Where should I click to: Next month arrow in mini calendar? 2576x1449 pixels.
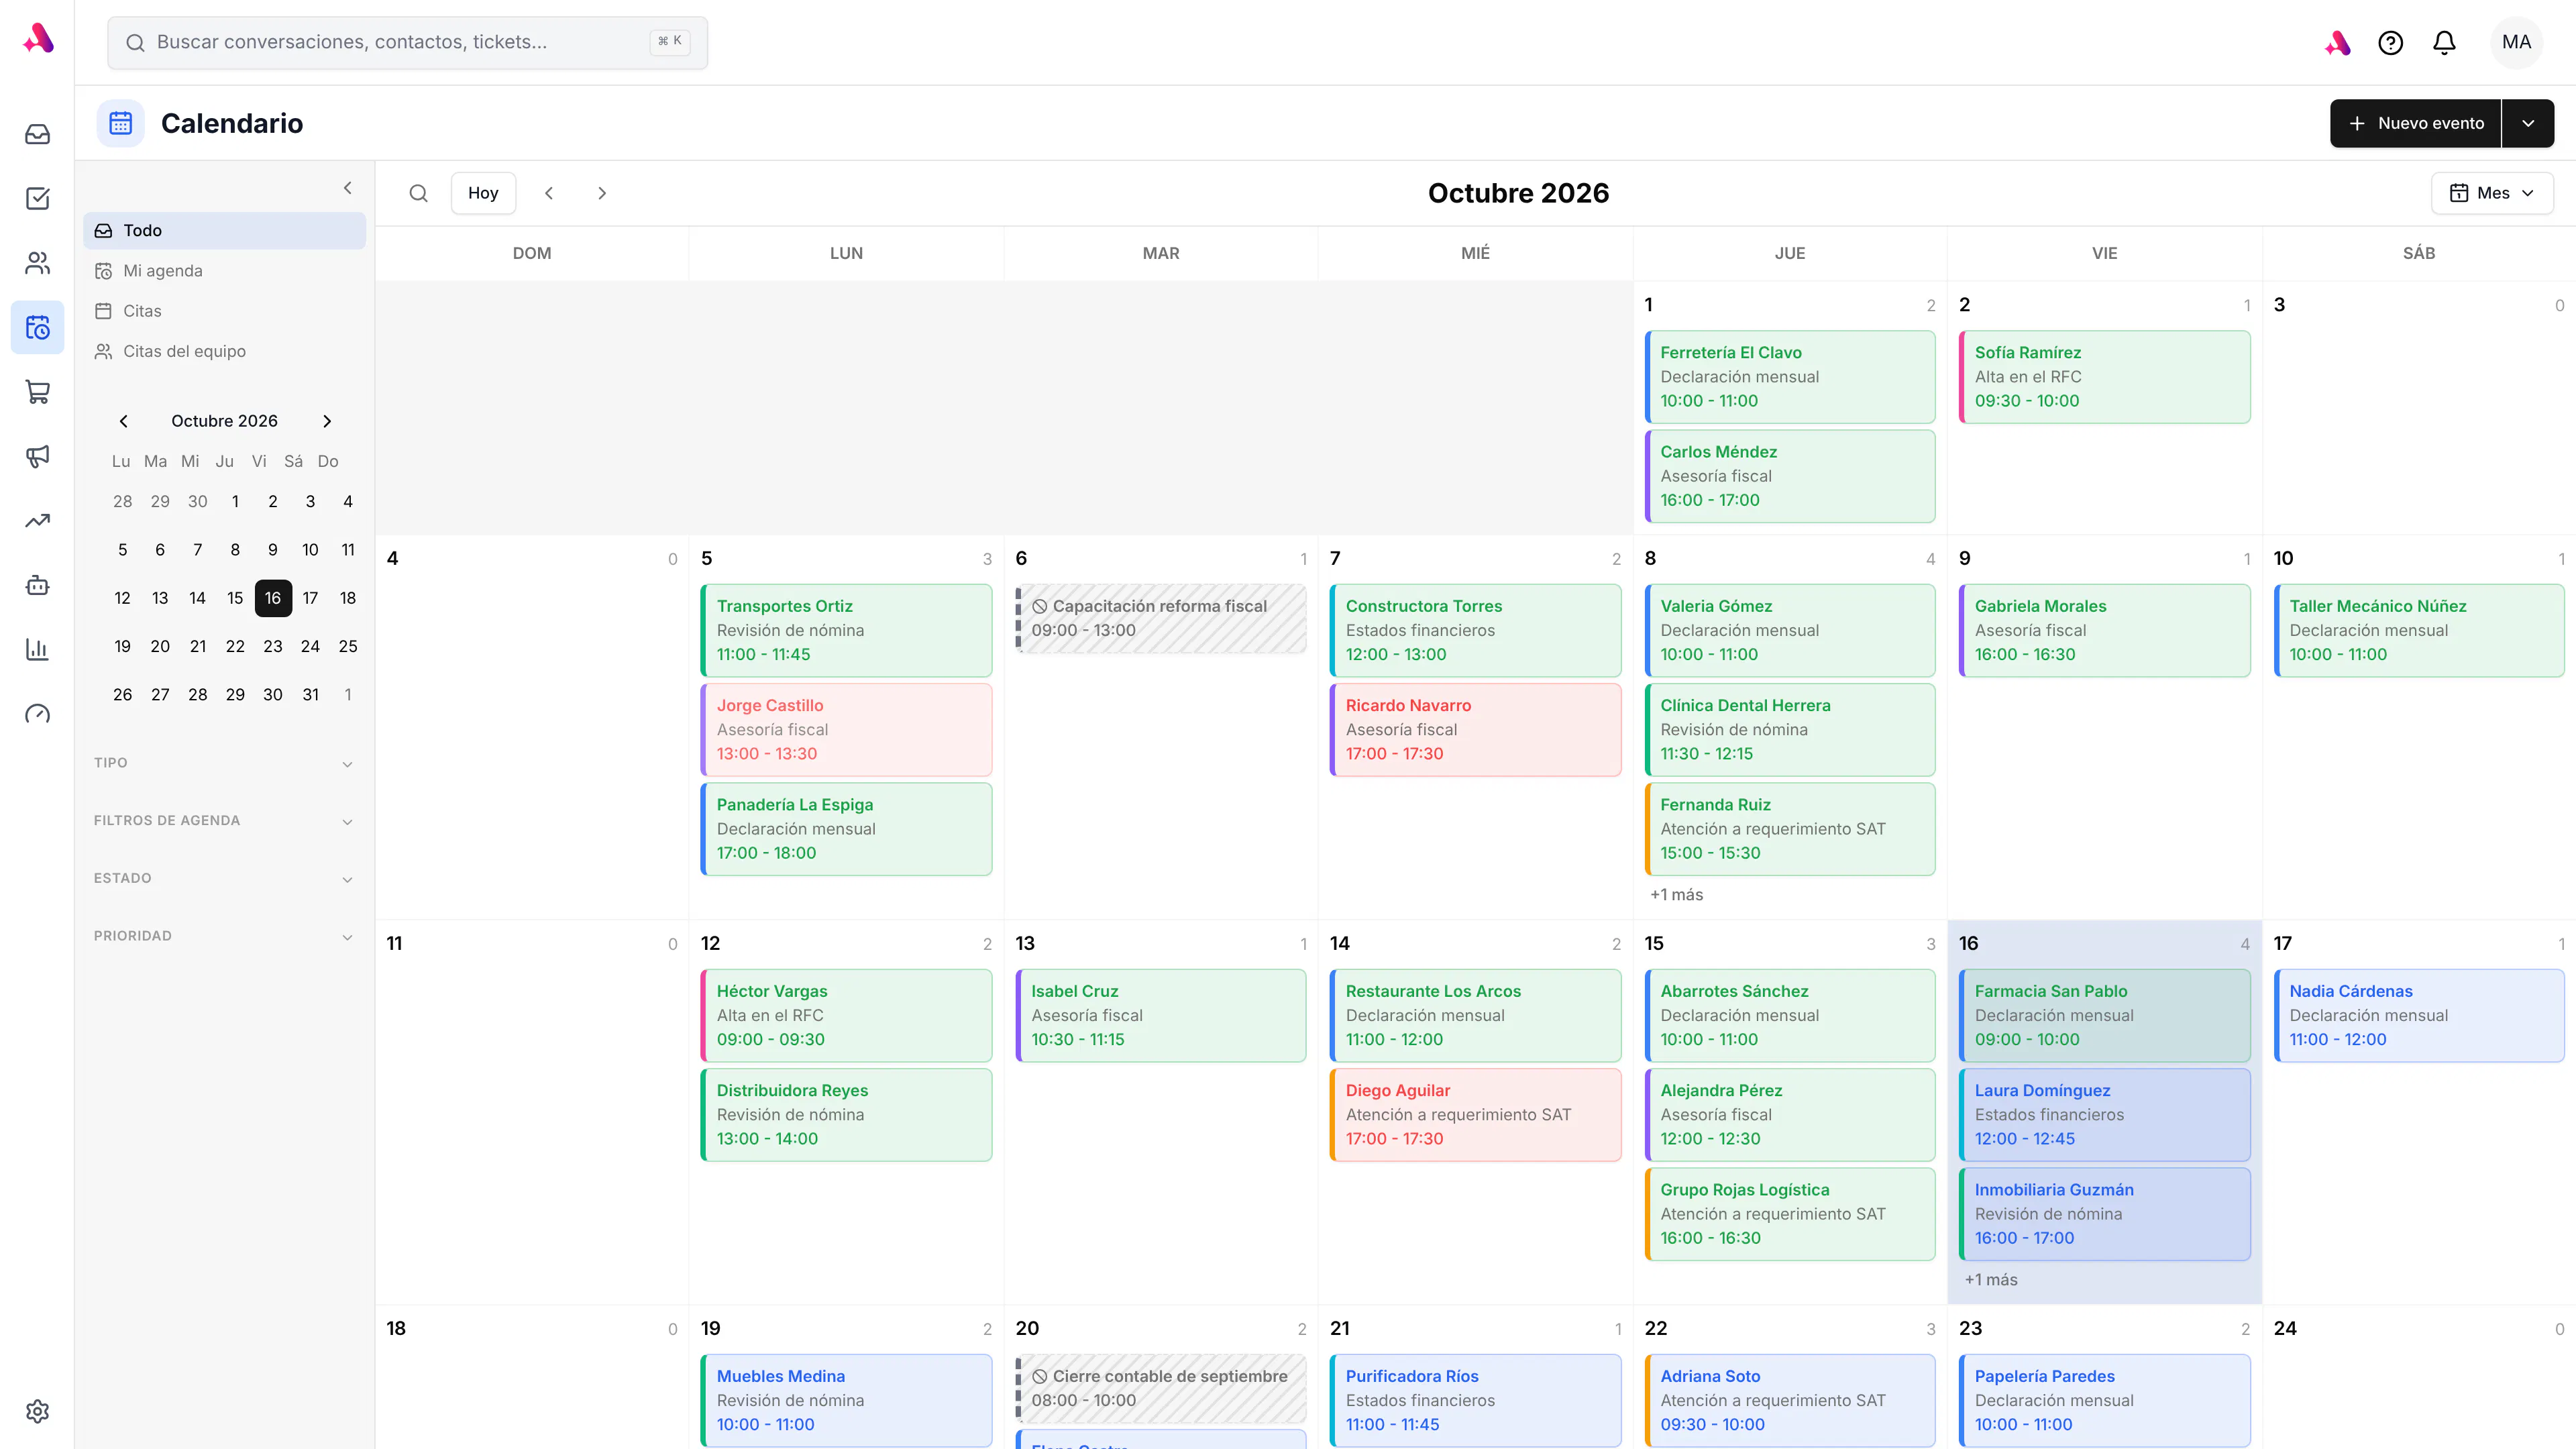(327, 421)
